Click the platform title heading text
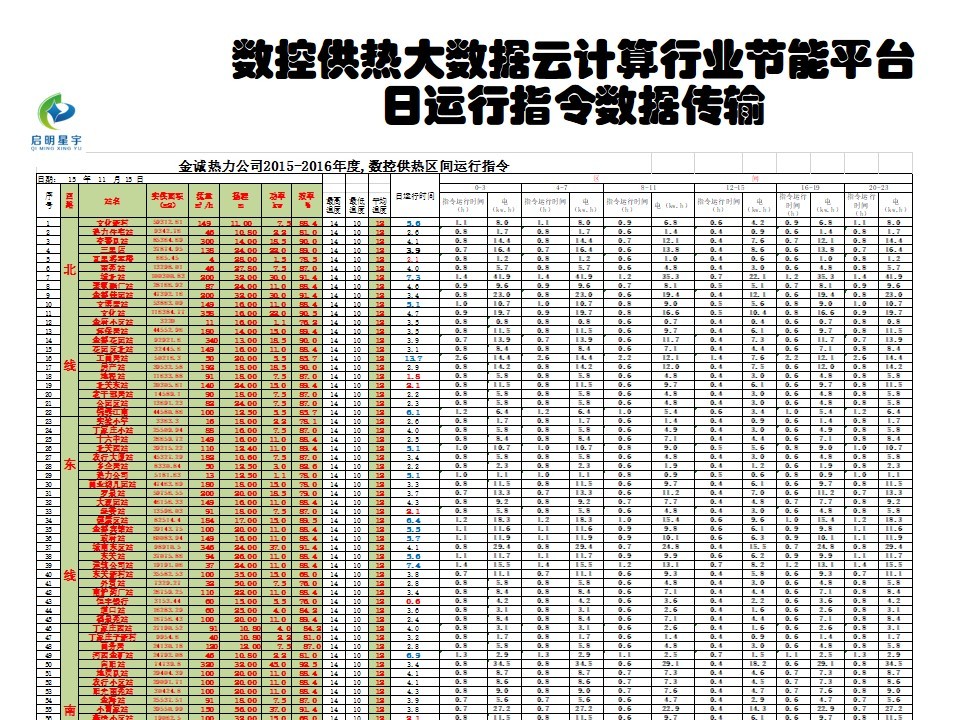Image resolution: width=960 pixels, height=720 pixels. [x=572, y=61]
